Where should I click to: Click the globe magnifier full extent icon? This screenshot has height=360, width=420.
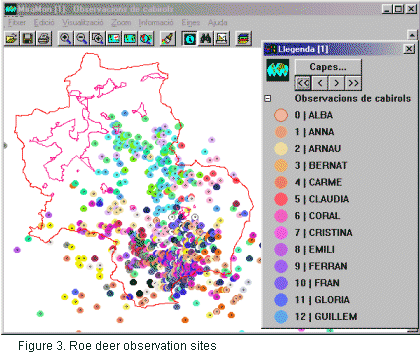click(x=146, y=39)
